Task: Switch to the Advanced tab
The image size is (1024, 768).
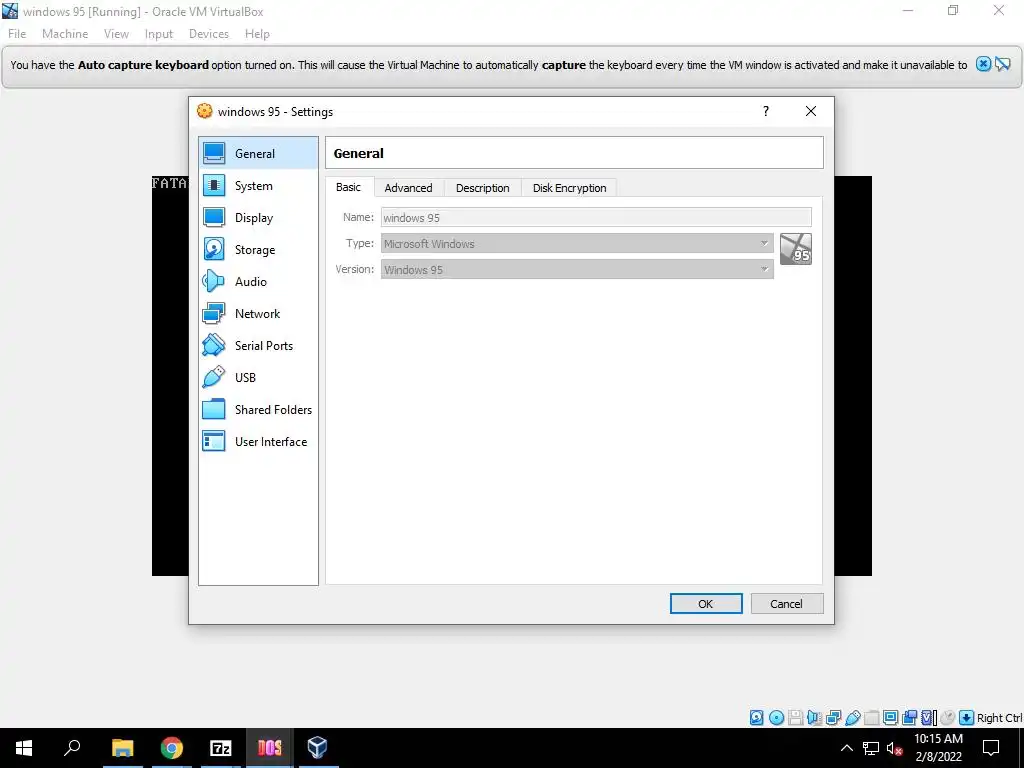Action: [408, 188]
